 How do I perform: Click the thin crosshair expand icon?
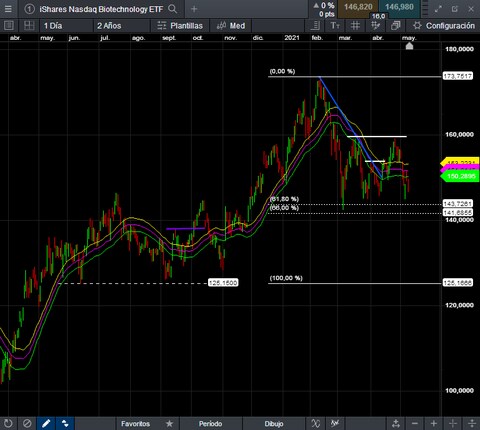point(453,424)
